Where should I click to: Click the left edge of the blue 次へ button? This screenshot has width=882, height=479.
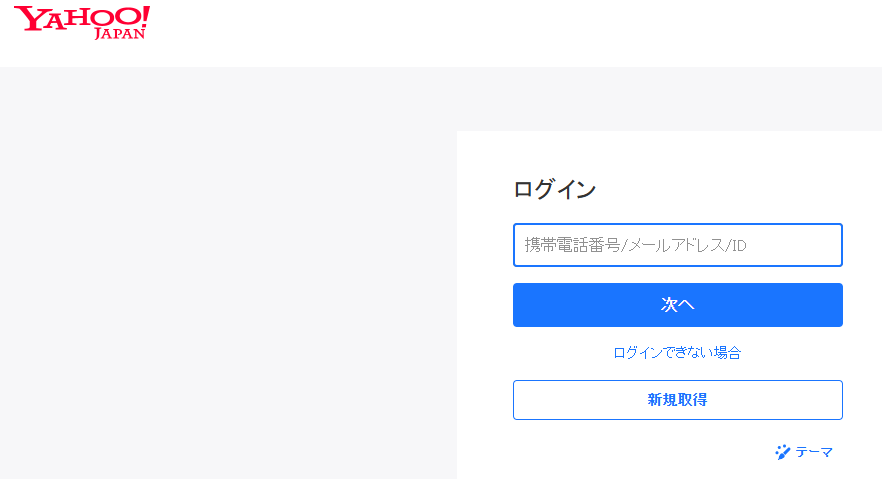pos(522,305)
